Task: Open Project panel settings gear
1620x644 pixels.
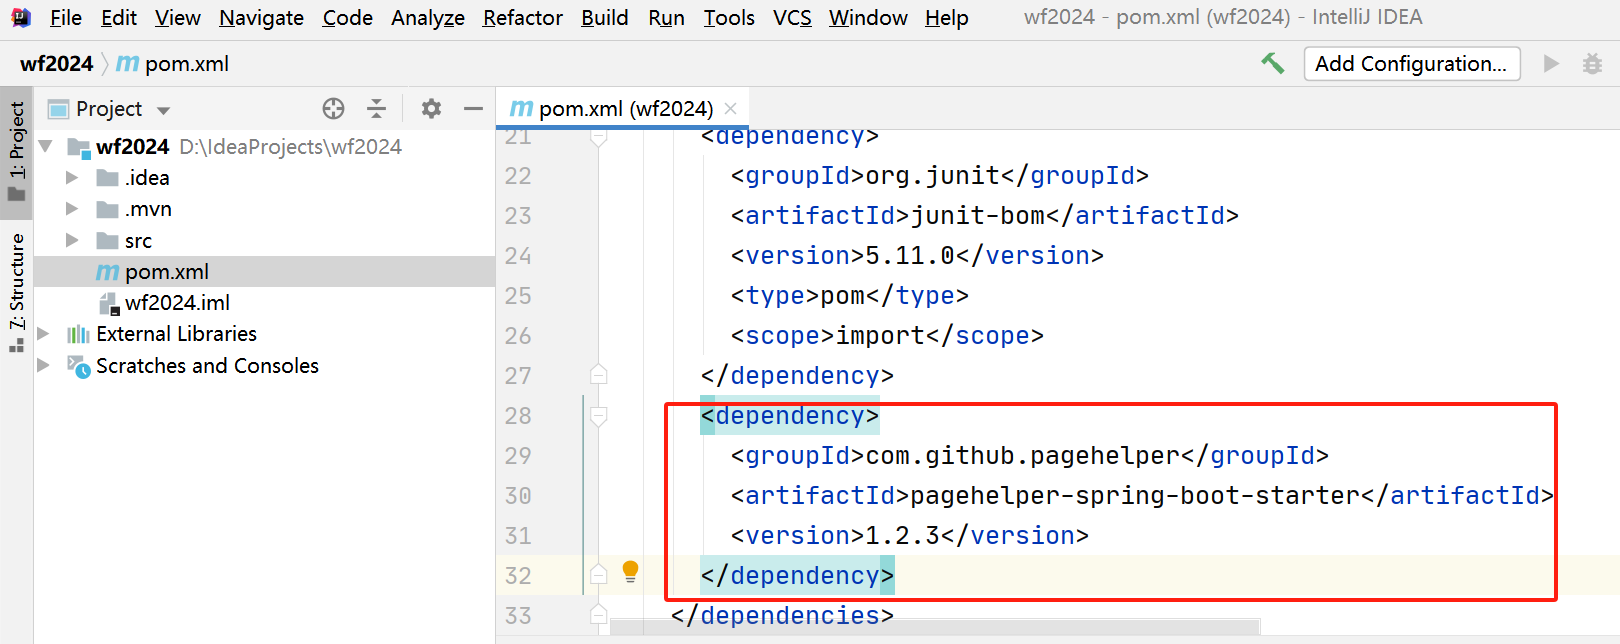Action: pyautogui.click(x=431, y=109)
